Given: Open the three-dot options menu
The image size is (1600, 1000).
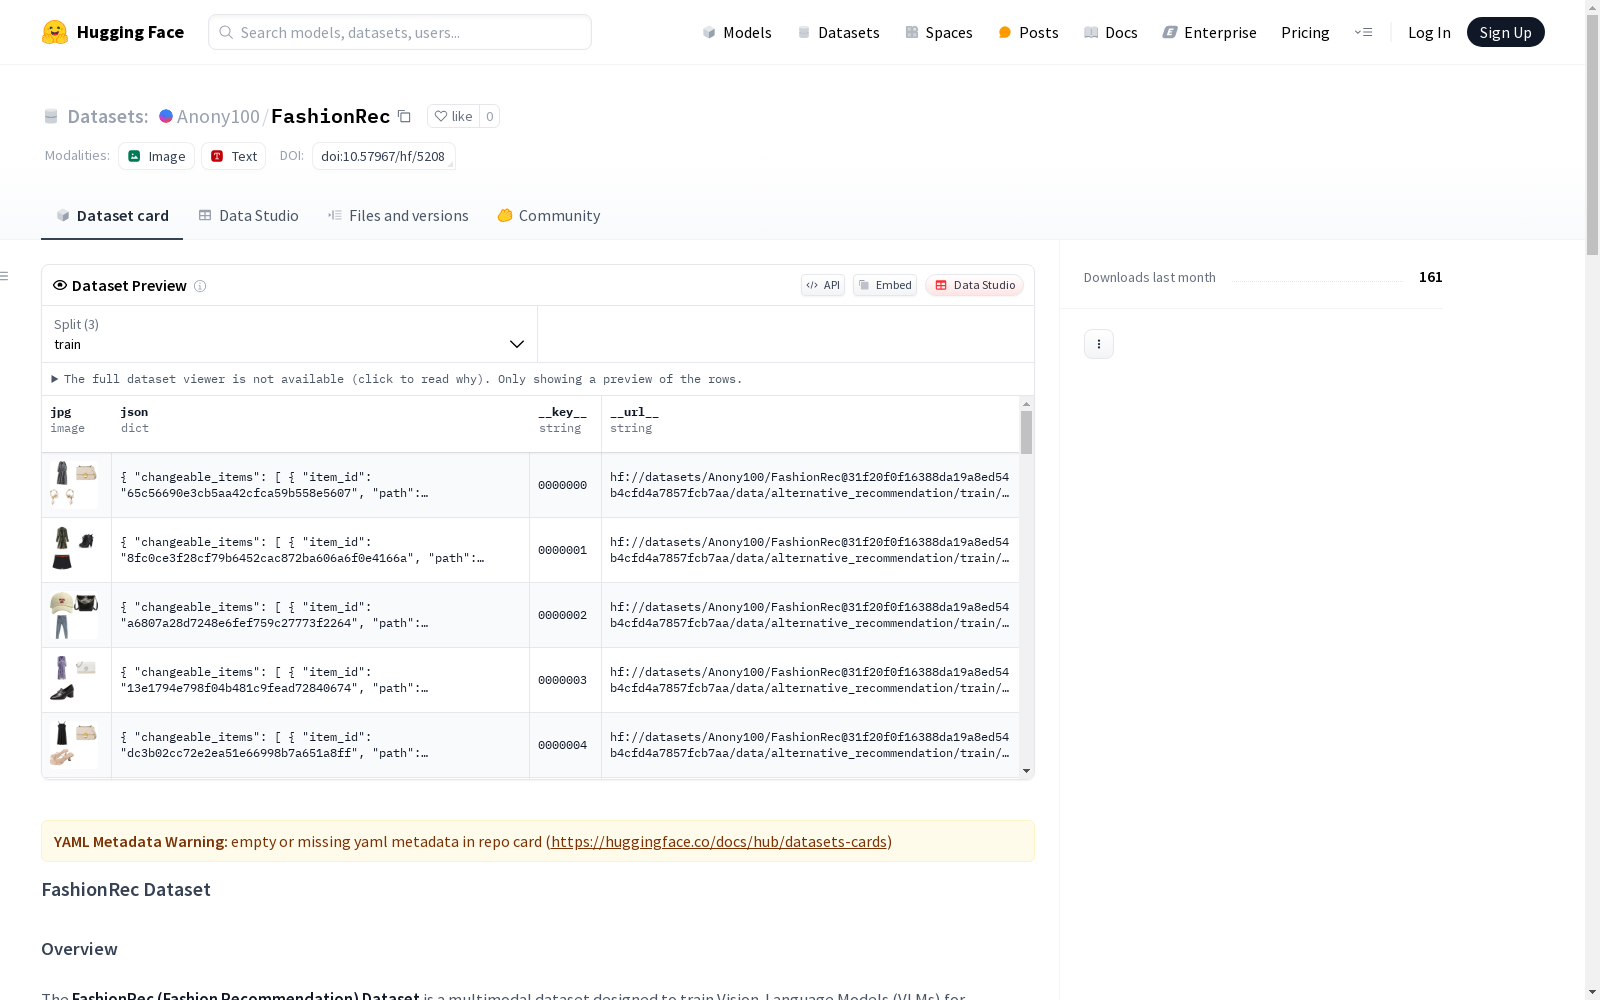Looking at the screenshot, I should pyautogui.click(x=1099, y=344).
